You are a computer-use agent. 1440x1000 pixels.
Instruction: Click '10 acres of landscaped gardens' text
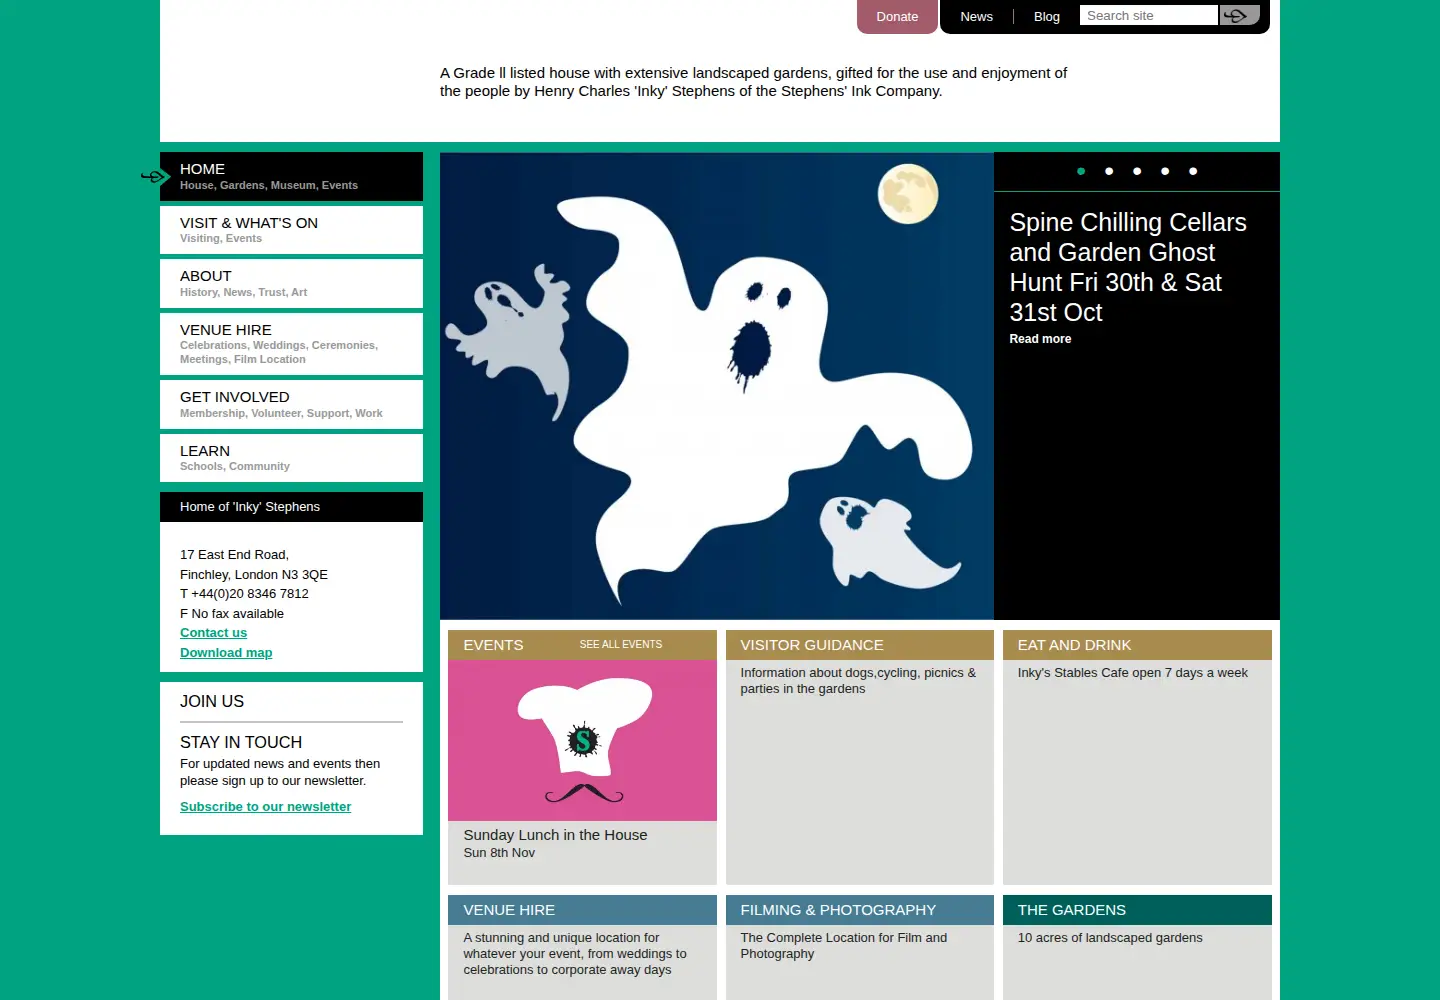tap(1110, 938)
